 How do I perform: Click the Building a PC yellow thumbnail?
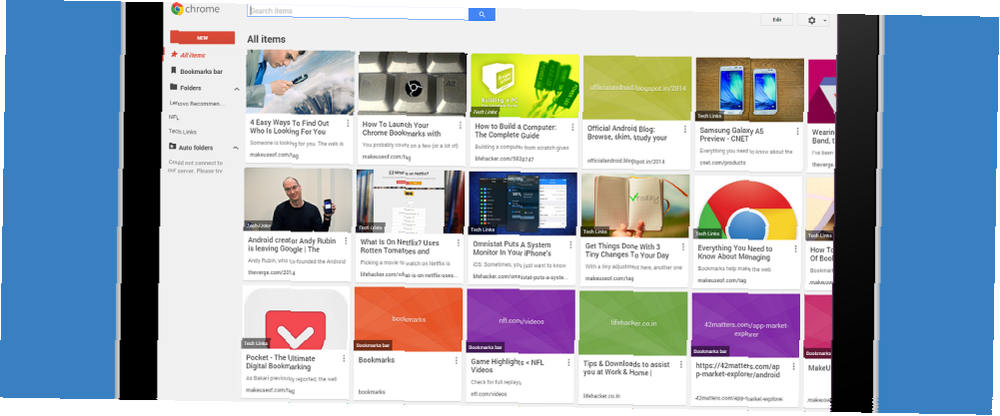tap(525, 85)
